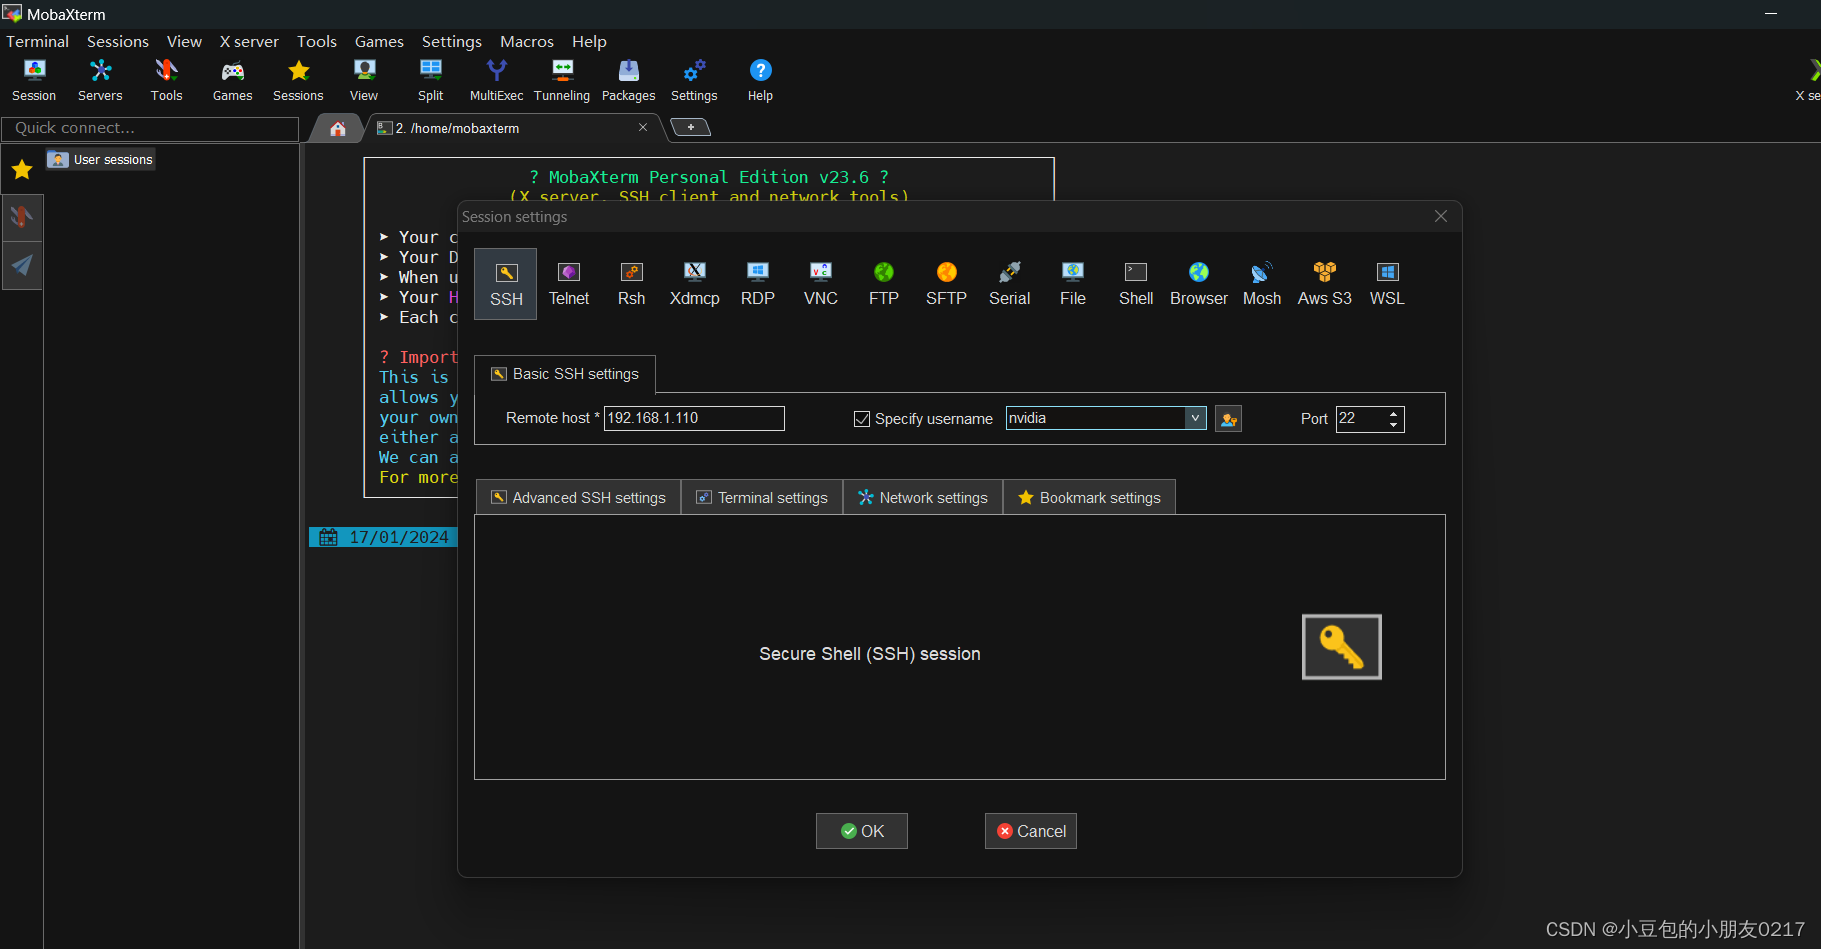Pick the SFTP session type

click(x=946, y=284)
